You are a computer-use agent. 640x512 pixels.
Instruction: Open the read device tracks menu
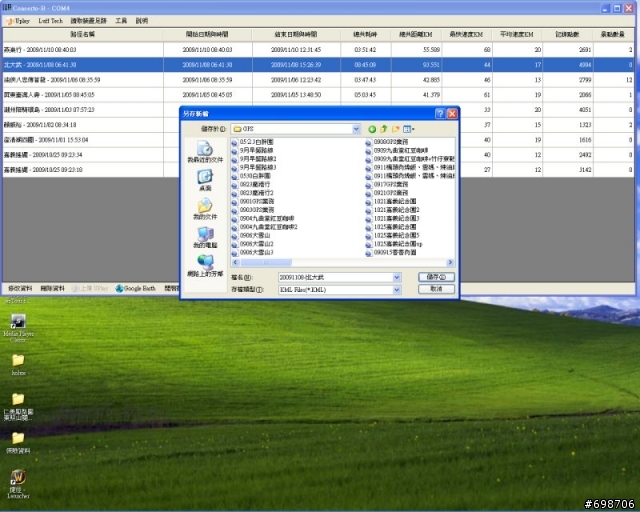coord(89,21)
